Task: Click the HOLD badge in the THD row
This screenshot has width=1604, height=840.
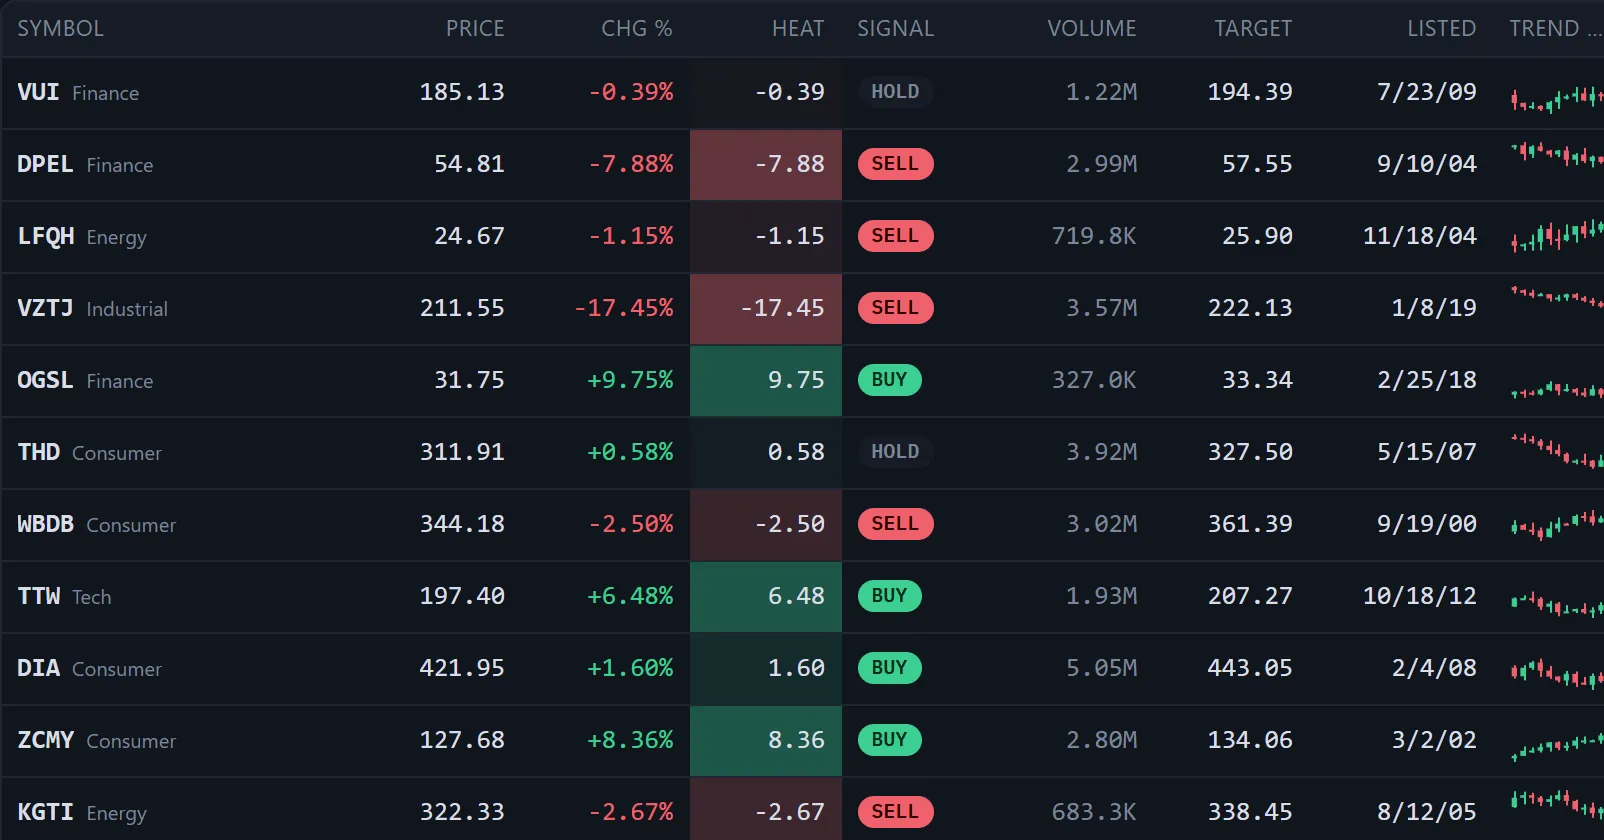Action: pos(895,452)
